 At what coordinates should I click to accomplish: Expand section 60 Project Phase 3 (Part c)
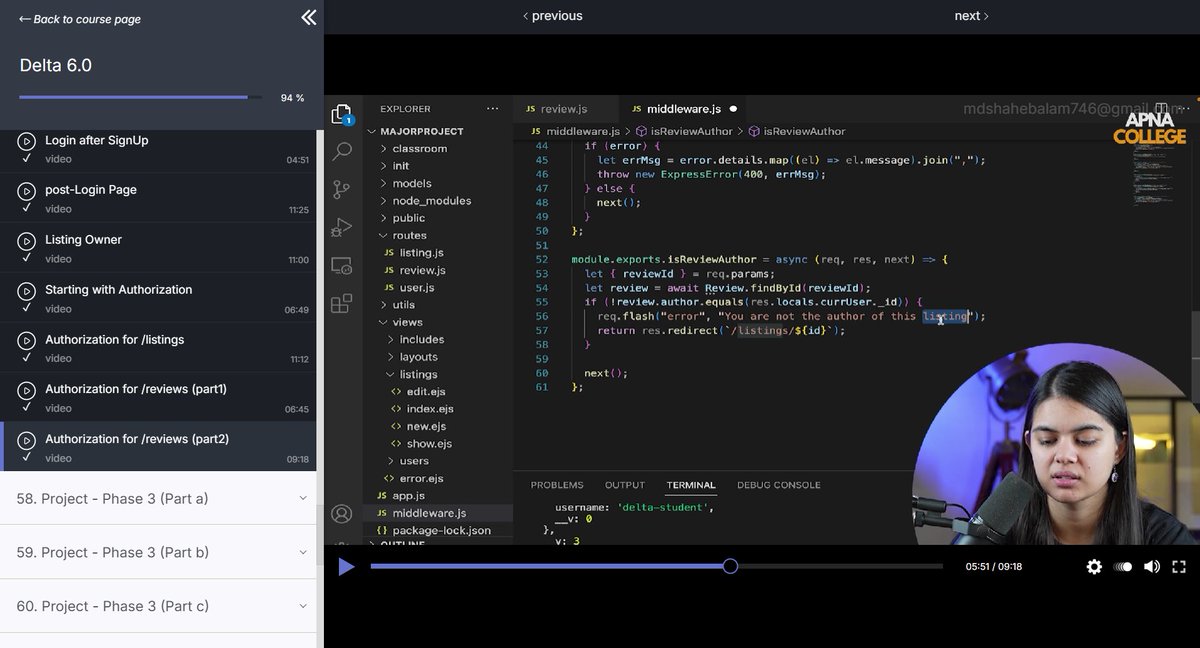click(x=158, y=606)
